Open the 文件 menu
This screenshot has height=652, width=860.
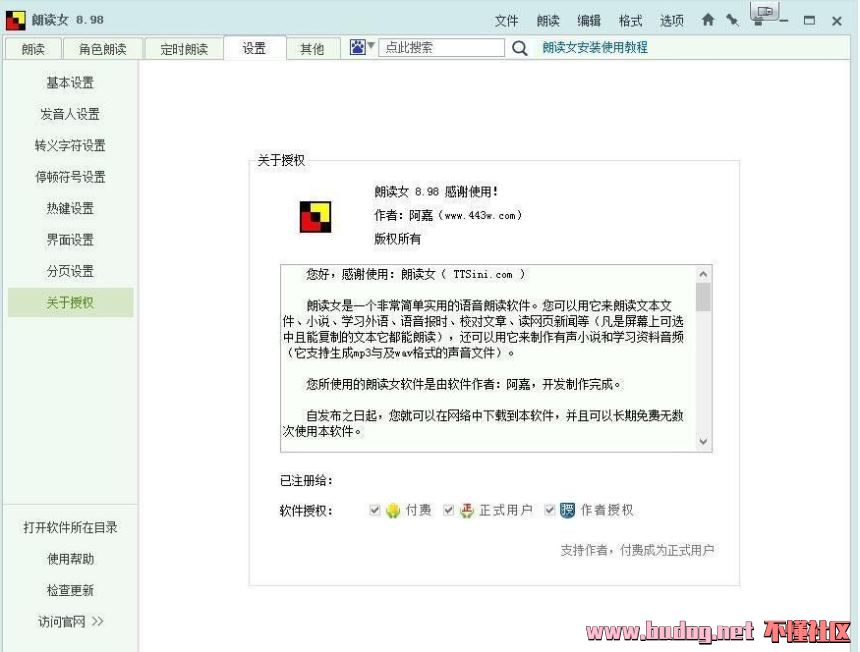pos(506,21)
